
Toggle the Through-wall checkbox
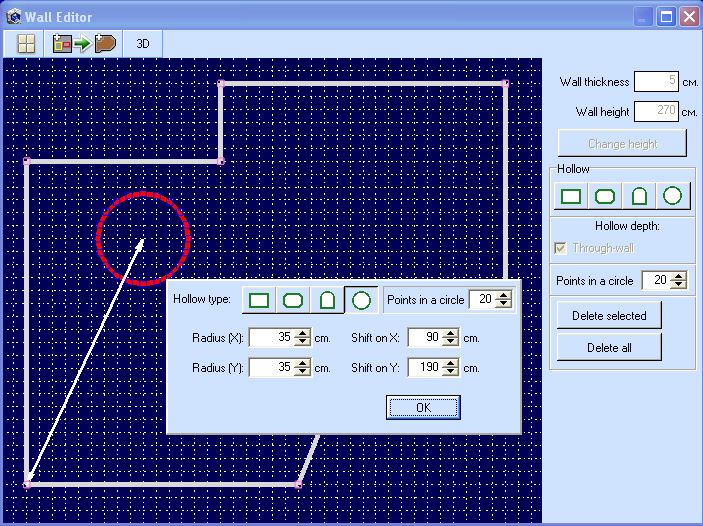click(560, 248)
